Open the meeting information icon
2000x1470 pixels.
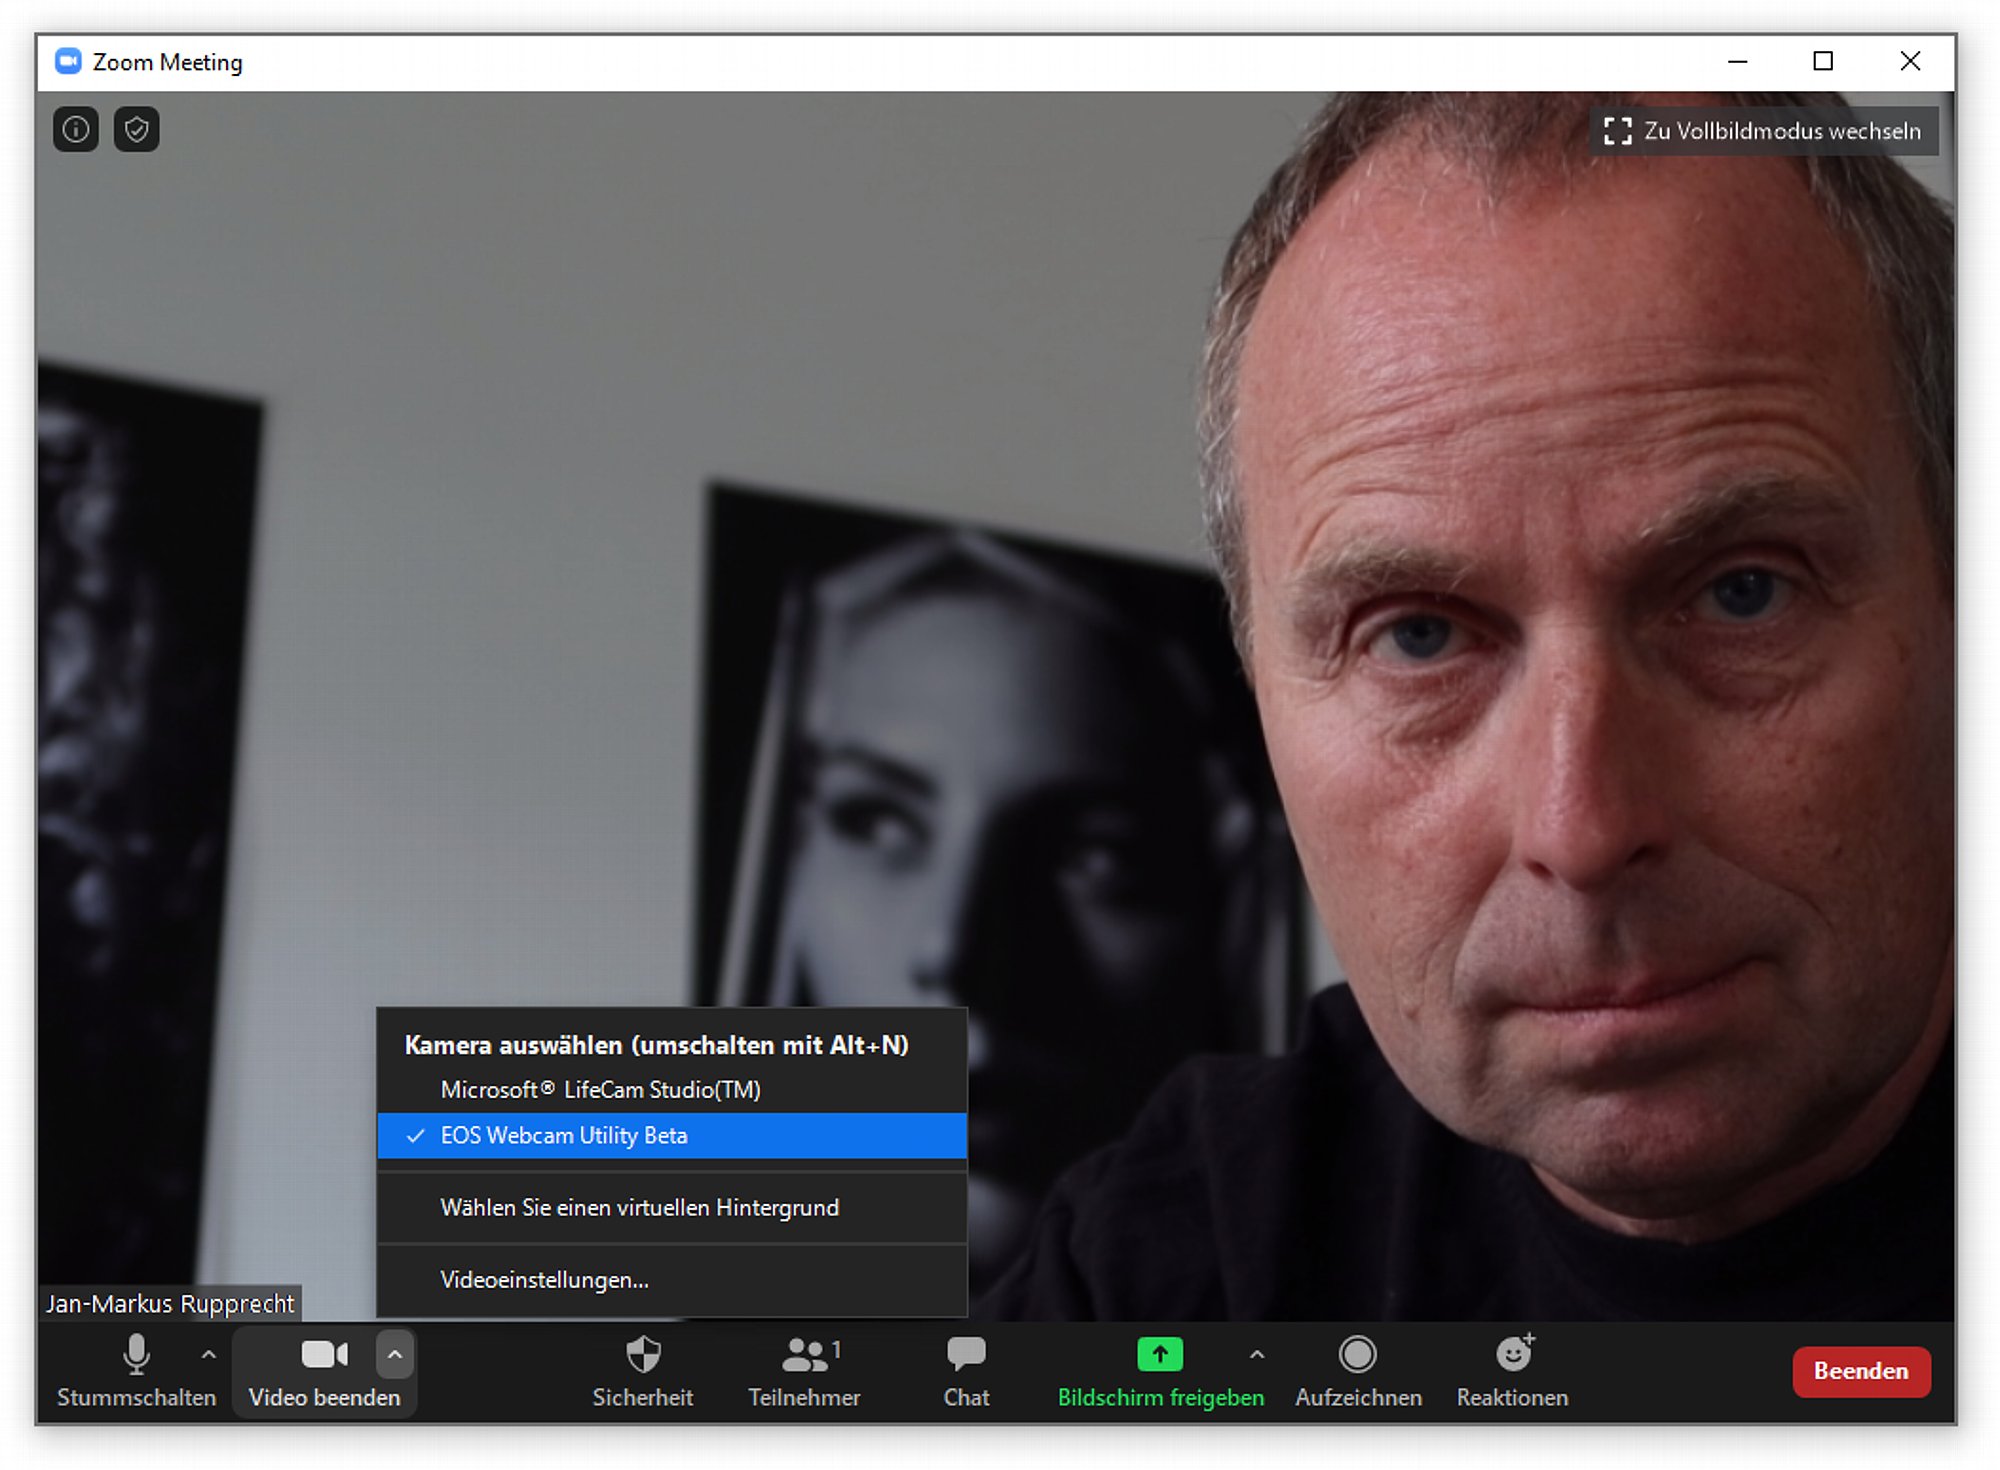point(76,129)
